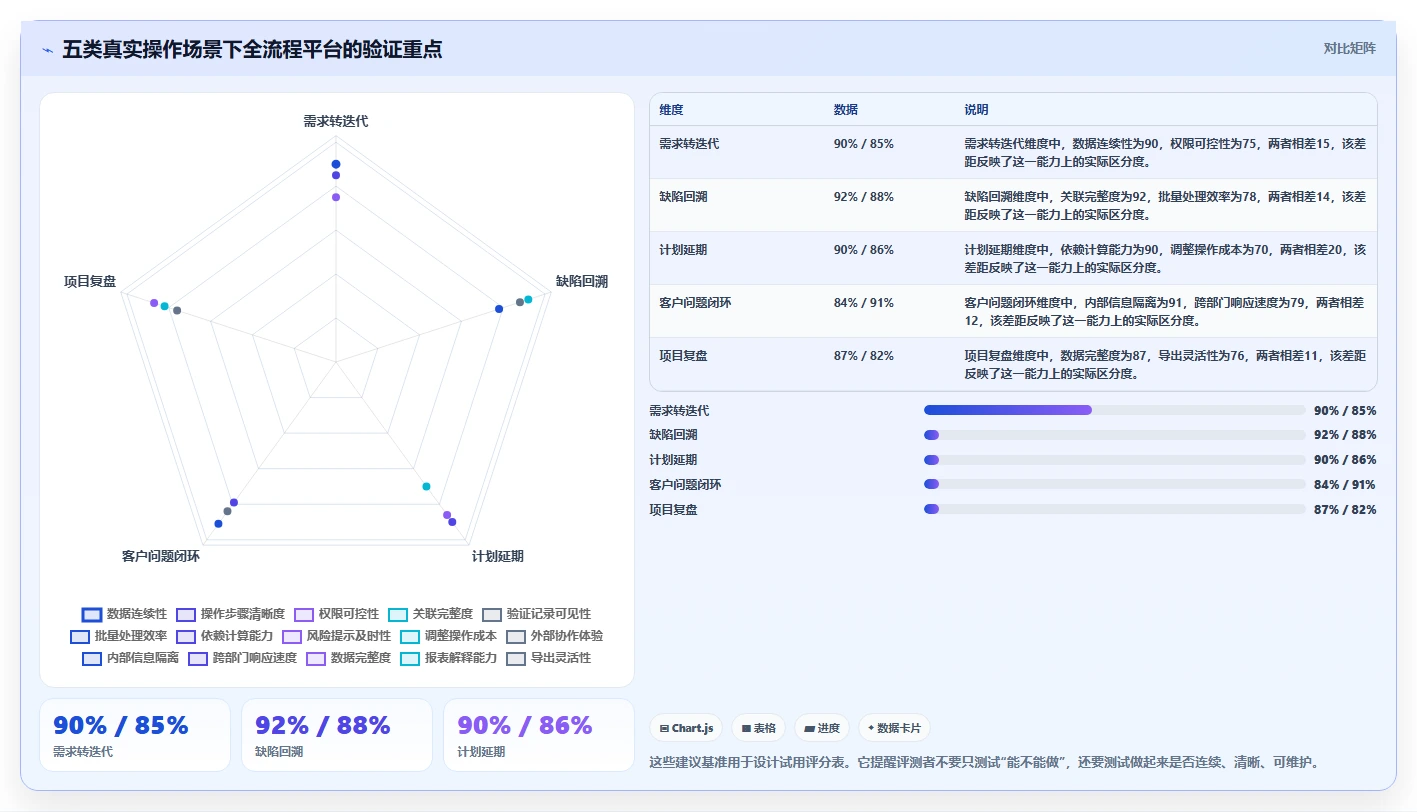Image resolution: width=1417 pixels, height=812 pixels.
Task: Hide the 跨部门响应速度 legend entry
Action: pyautogui.click(x=243, y=658)
